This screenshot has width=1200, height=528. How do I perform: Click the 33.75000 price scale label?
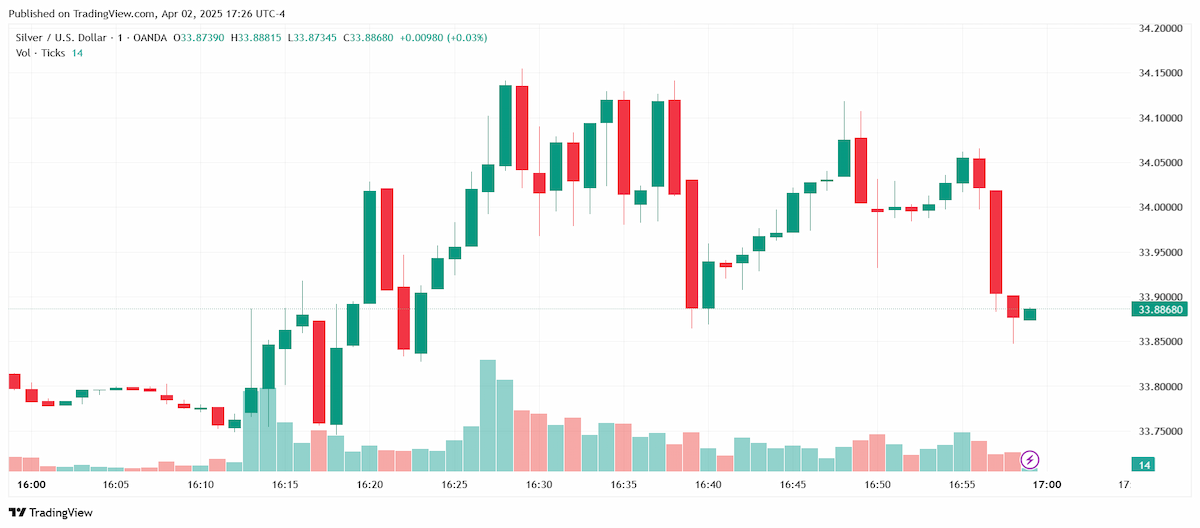pyautogui.click(x=1161, y=431)
